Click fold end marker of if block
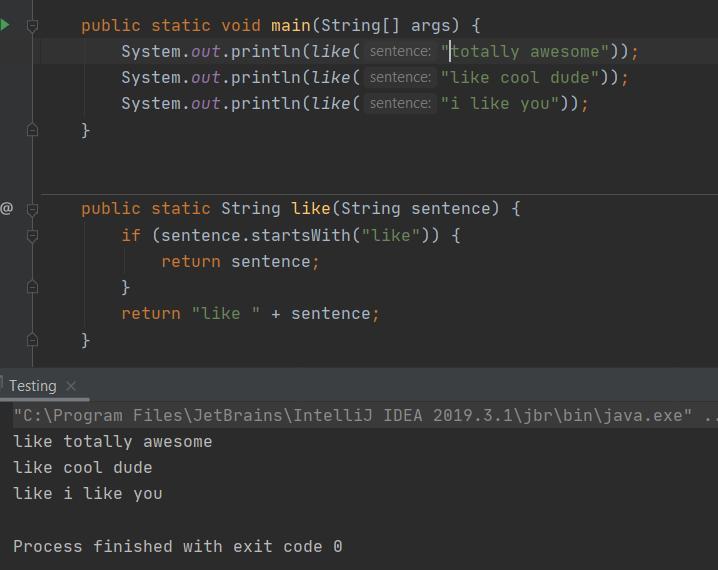This screenshot has height=570, width=718. [32, 287]
